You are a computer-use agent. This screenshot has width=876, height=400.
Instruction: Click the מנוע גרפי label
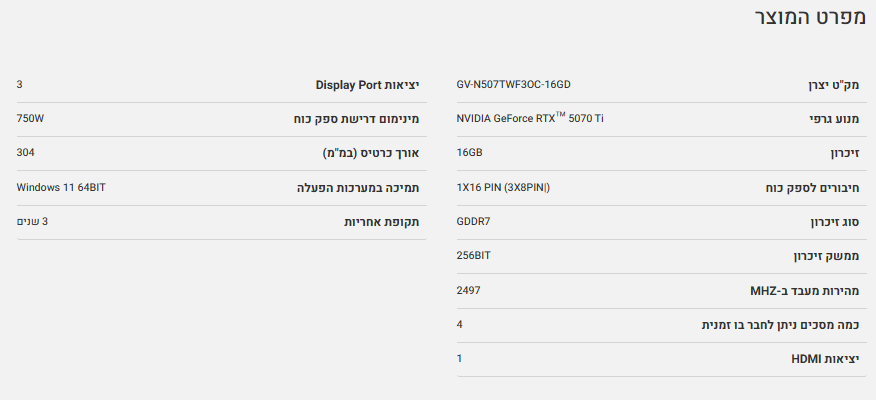pos(834,119)
